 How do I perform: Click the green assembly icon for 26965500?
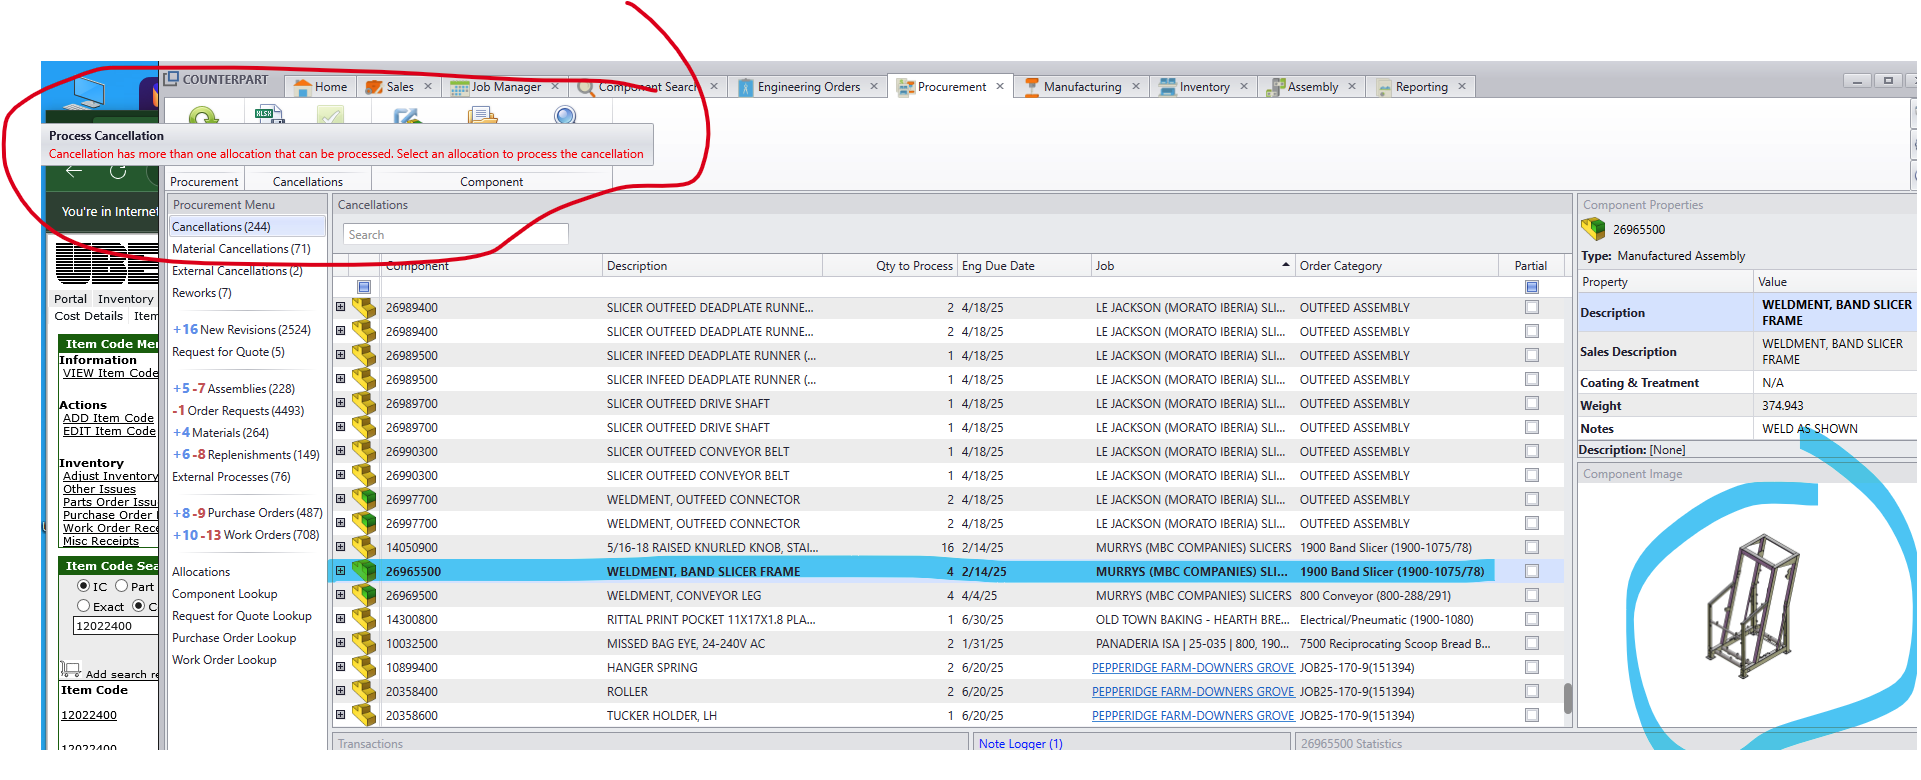(x=364, y=572)
